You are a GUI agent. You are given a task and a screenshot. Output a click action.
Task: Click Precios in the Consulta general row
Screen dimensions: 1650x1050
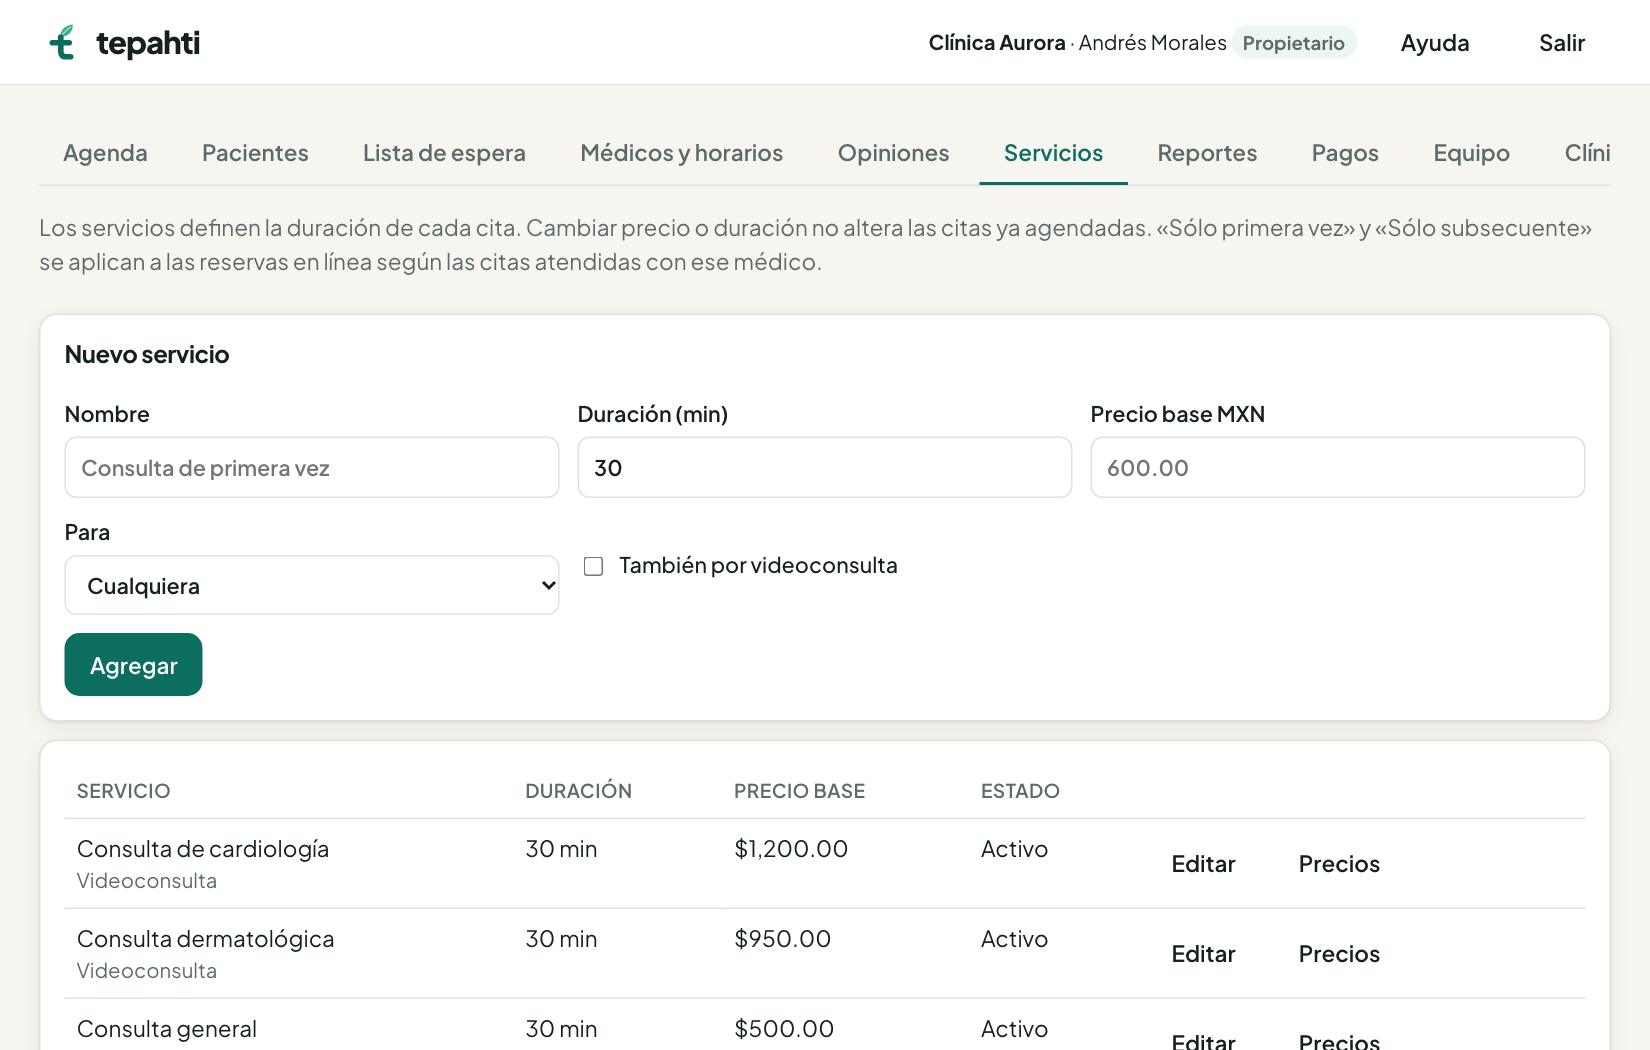[1339, 1040]
